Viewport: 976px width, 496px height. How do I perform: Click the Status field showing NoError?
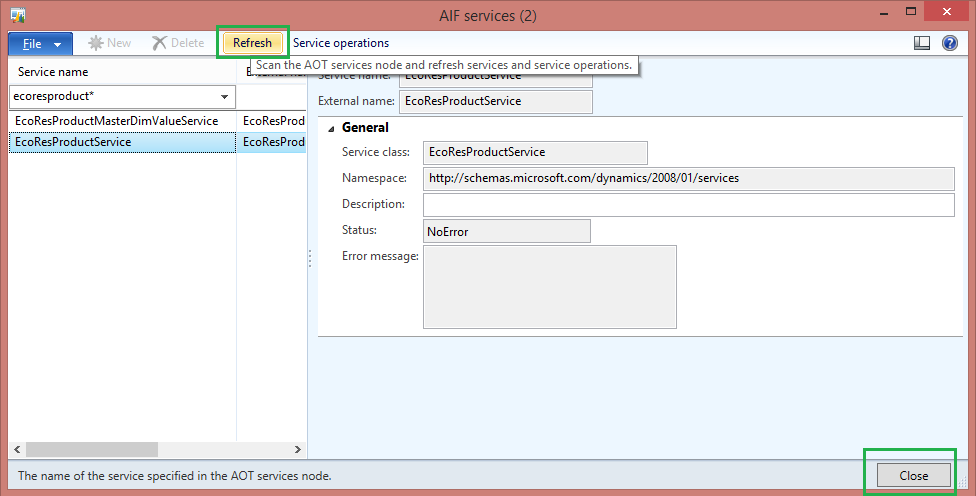coord(507,231)
